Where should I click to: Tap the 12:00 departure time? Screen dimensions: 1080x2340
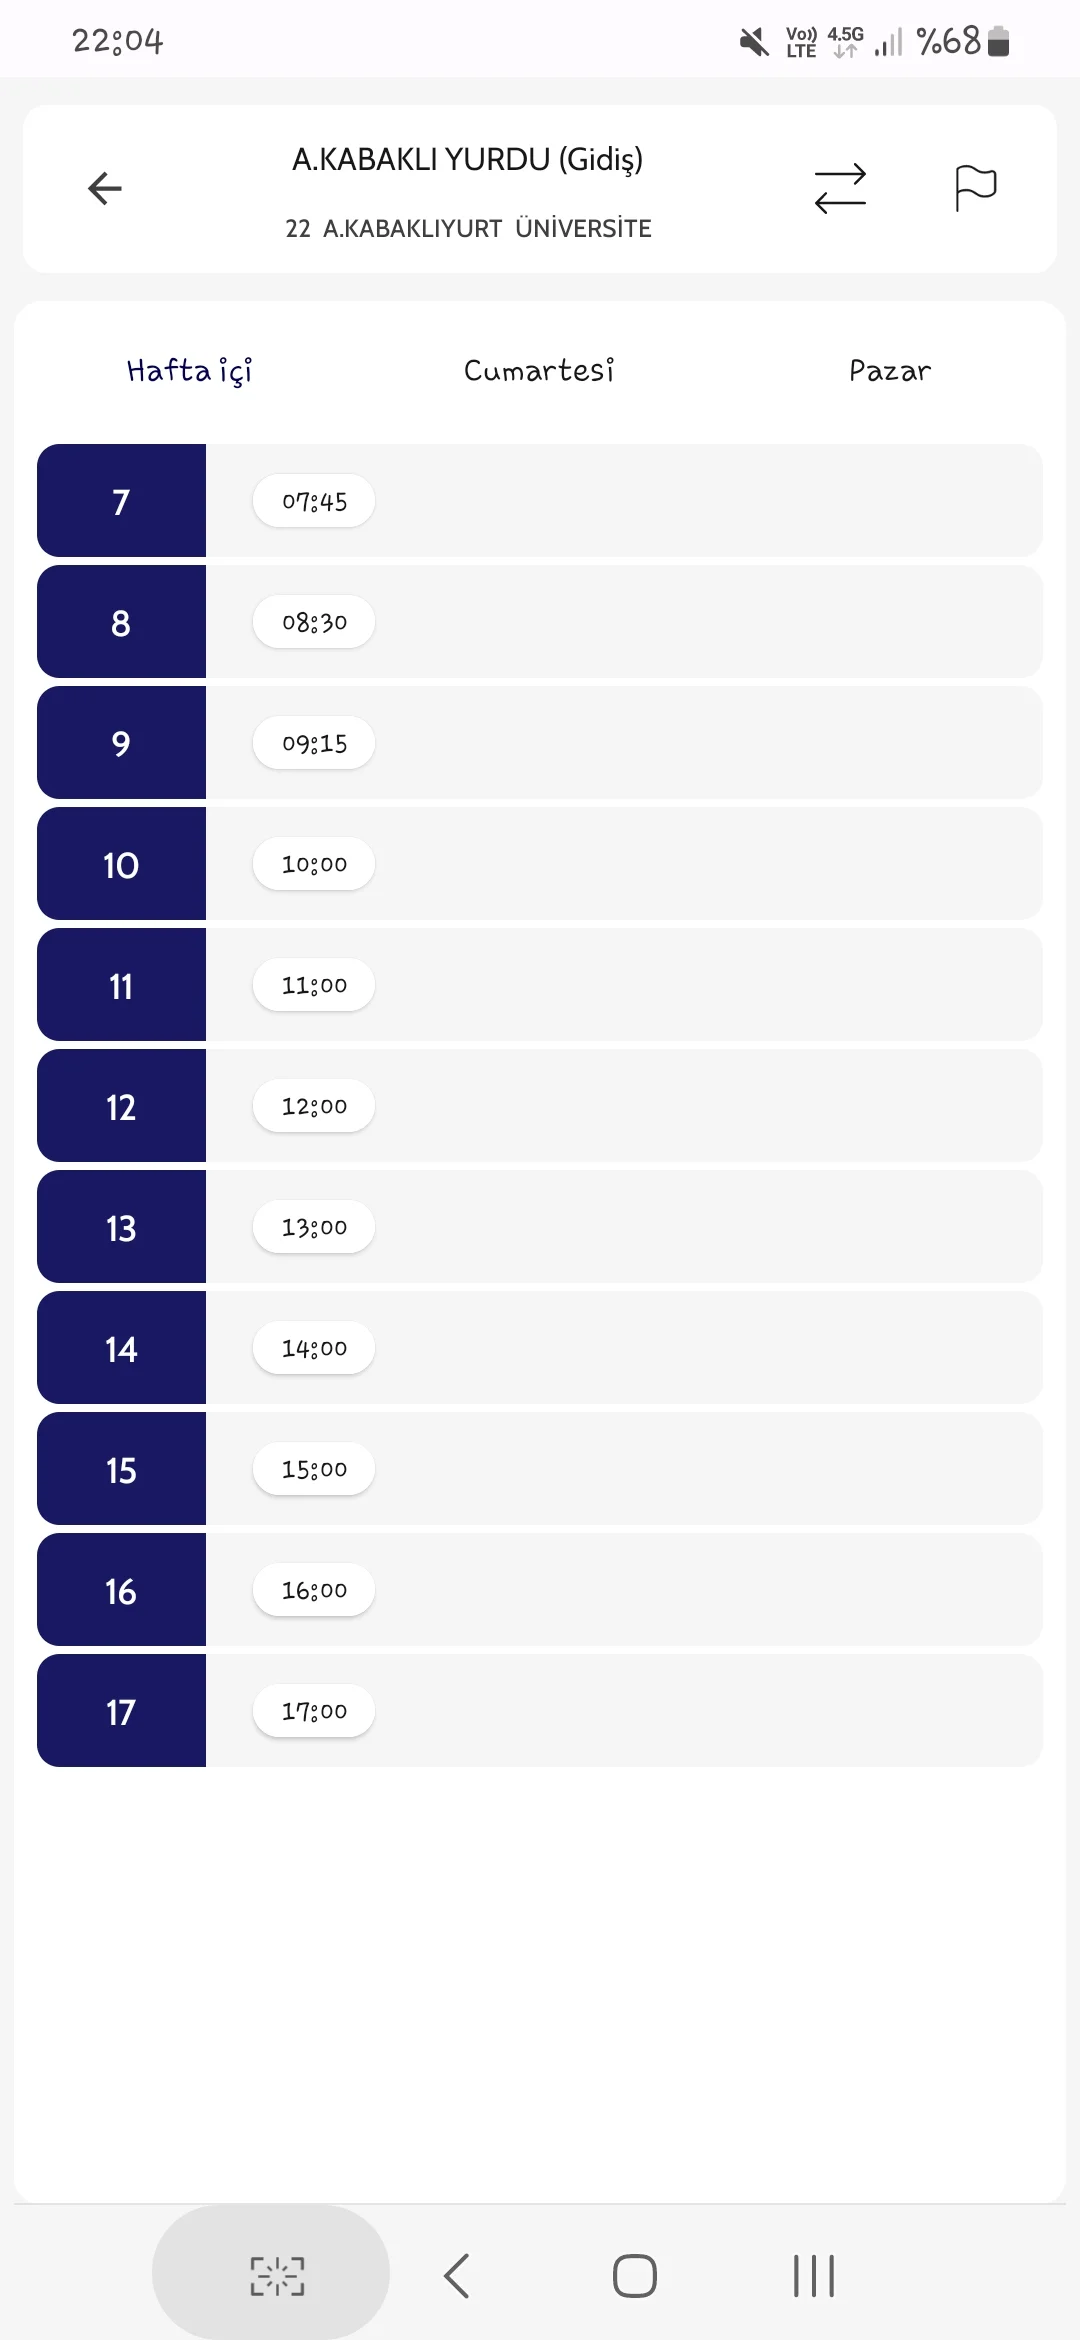(314, 1106)
